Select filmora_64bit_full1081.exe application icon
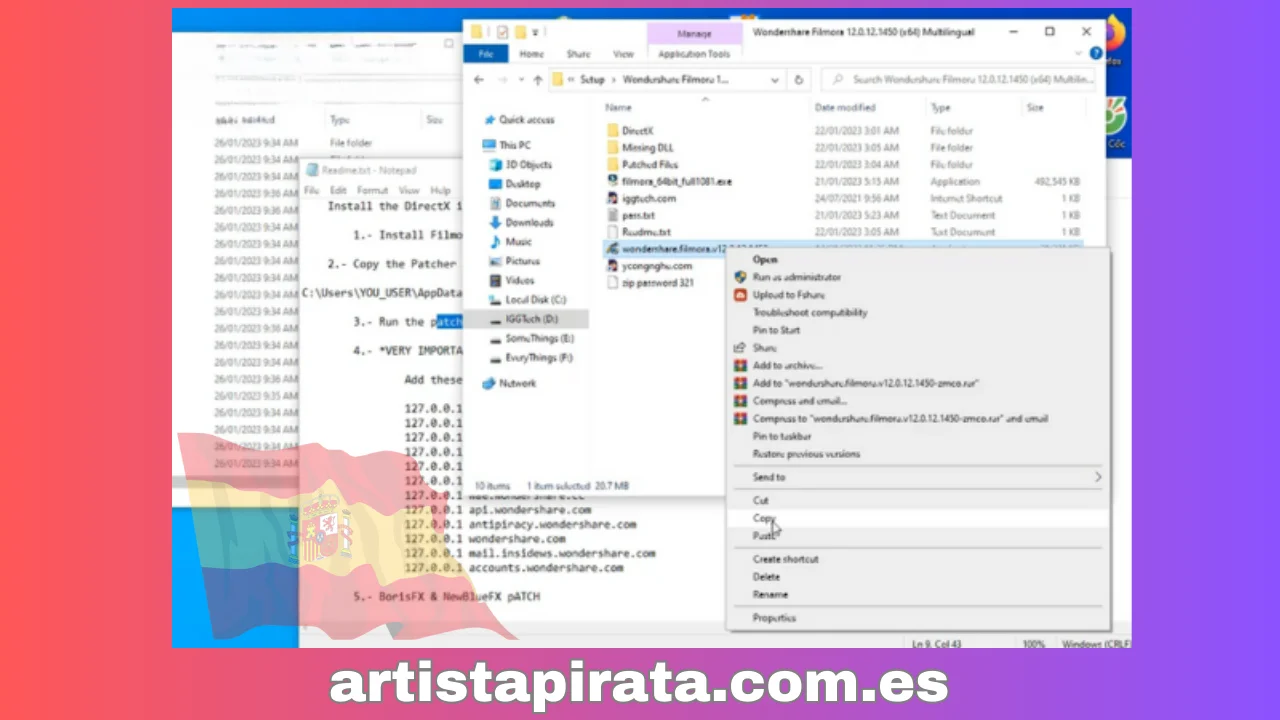This screenshot has width=1280, height=720. 614,181
